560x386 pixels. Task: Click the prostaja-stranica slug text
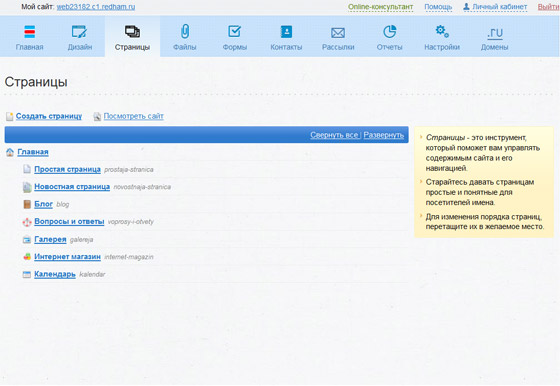click(129, 170)
